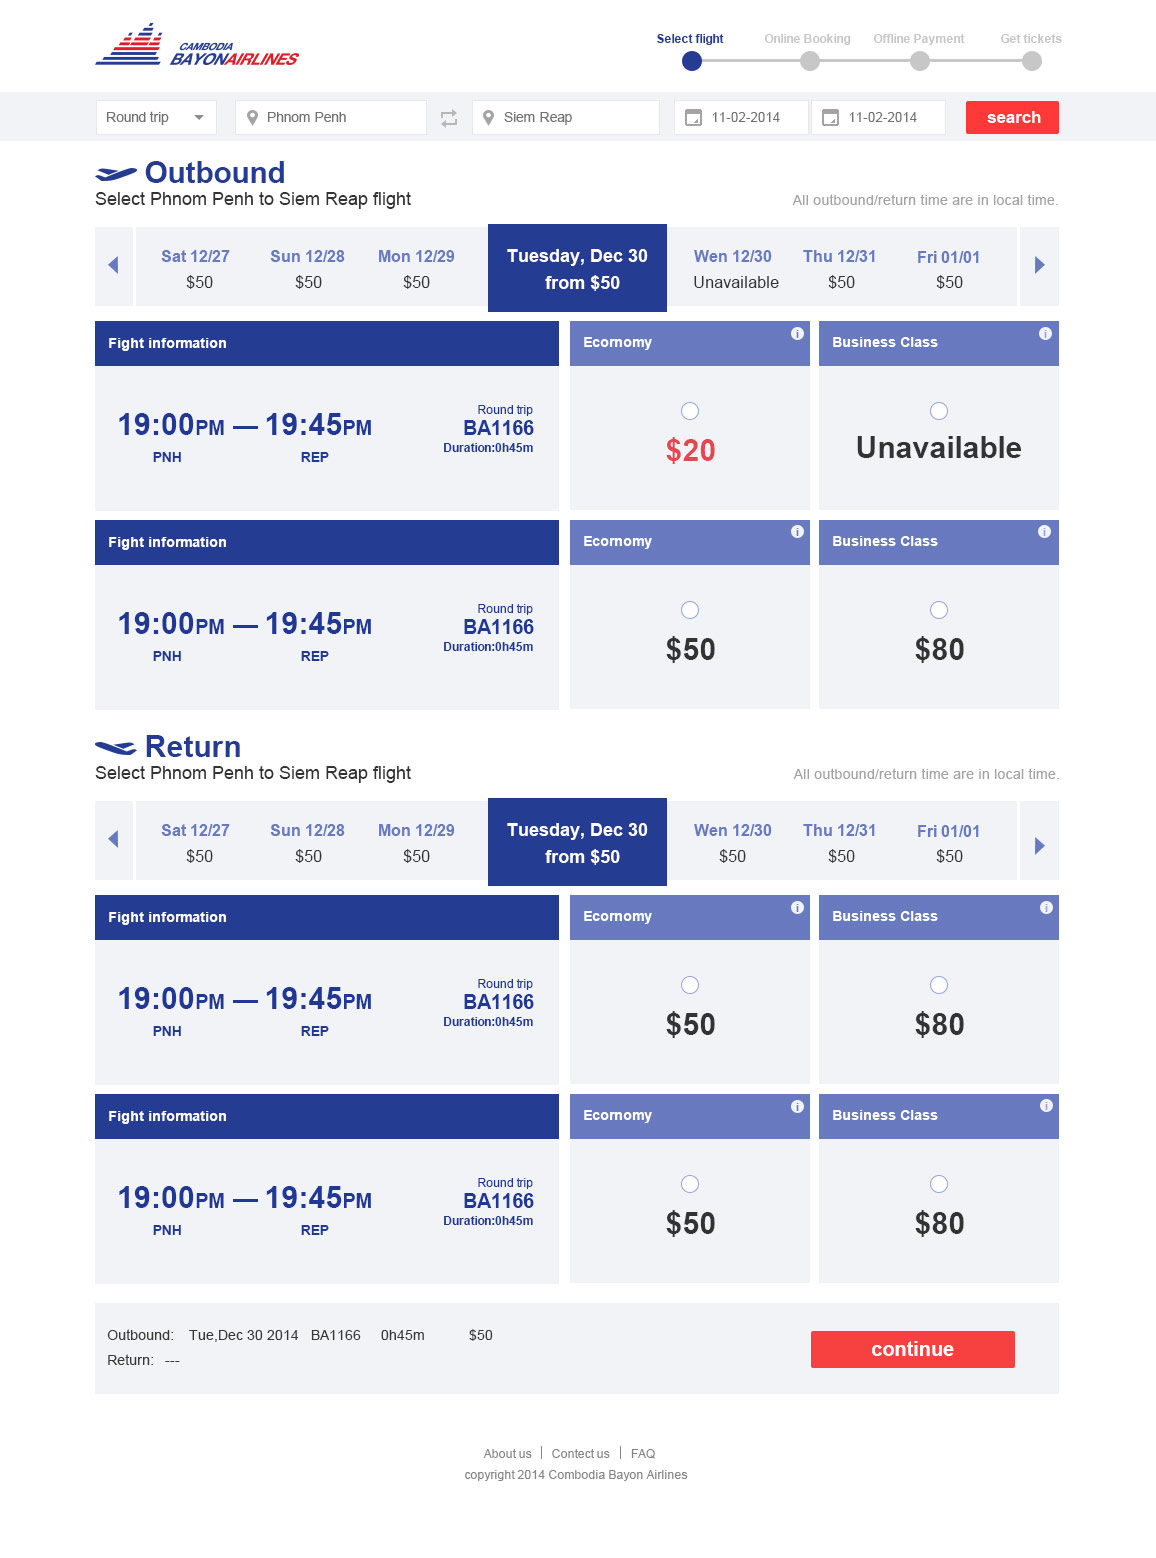Select outbound Thu 12/31 date tab
1156x1558 pixels.
tap(840, 268)
